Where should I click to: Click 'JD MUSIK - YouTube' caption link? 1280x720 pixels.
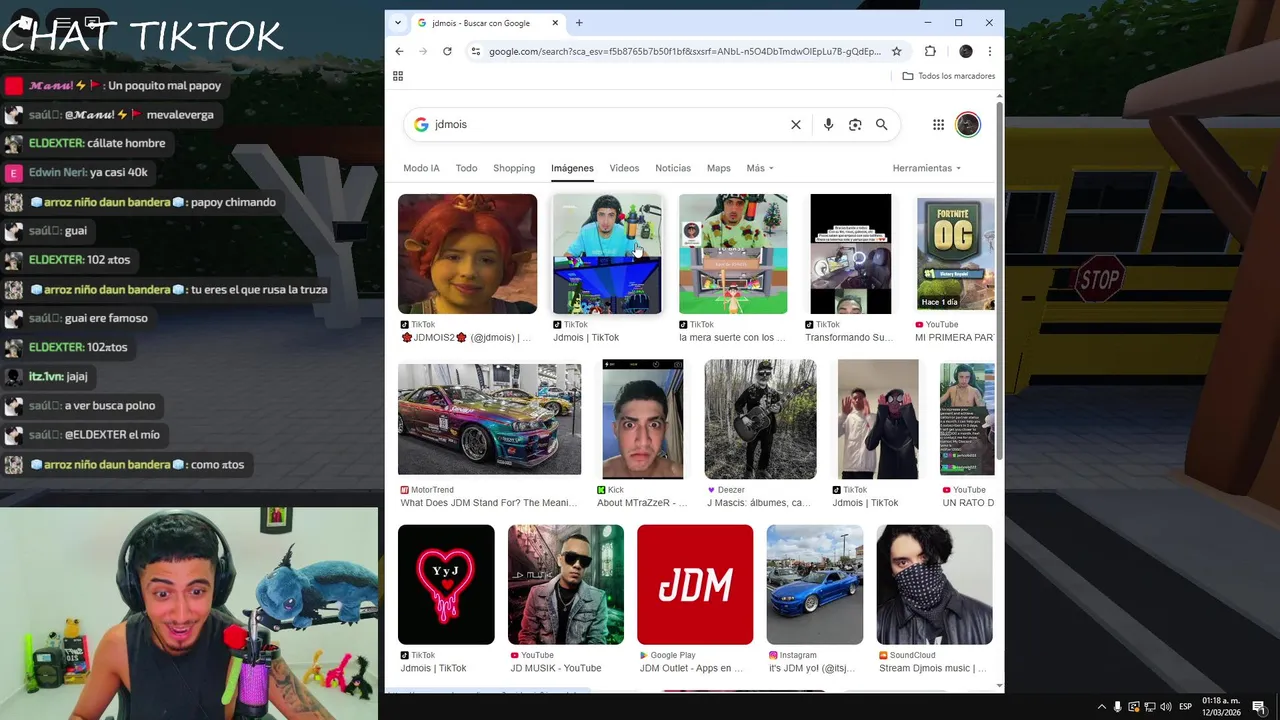(x=556, y=668)
